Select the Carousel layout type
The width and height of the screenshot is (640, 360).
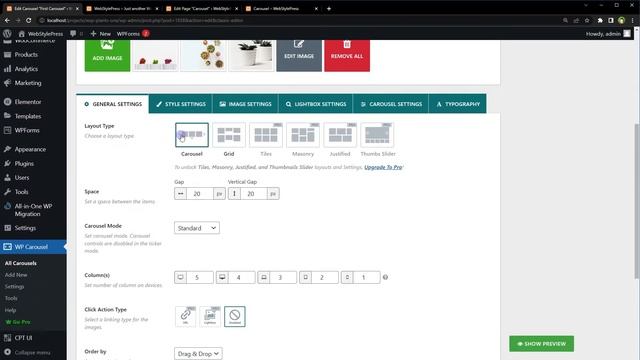pos(192,135)
